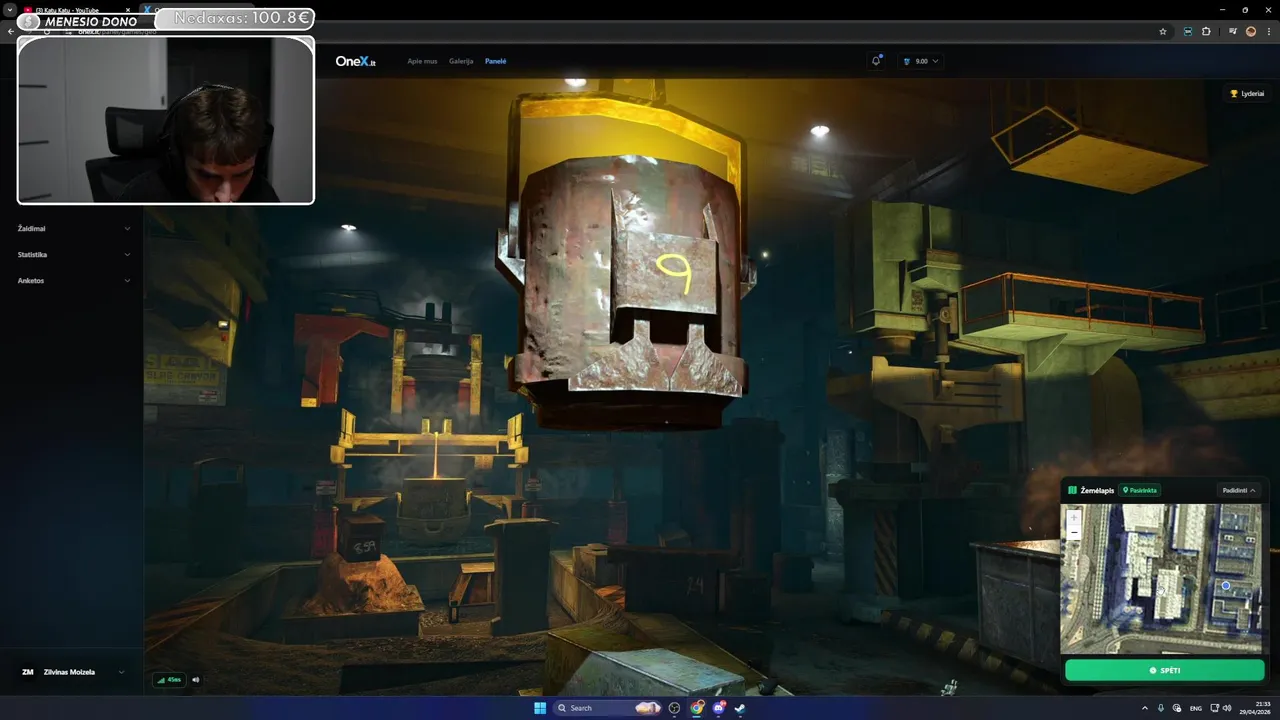
Task: Click the Pasirinkta location badge
Action: pyautogui.click(x=1140, y=490)
